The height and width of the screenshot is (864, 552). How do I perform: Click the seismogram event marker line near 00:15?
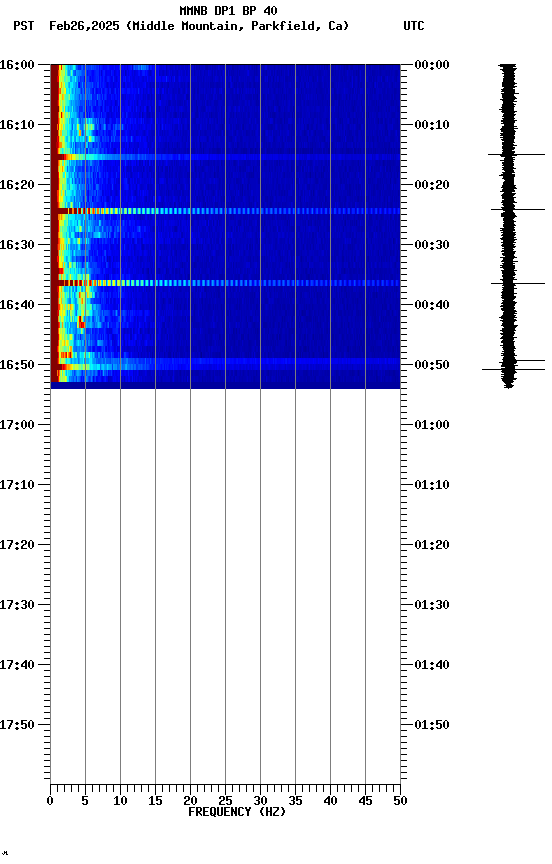coord(516,155)
